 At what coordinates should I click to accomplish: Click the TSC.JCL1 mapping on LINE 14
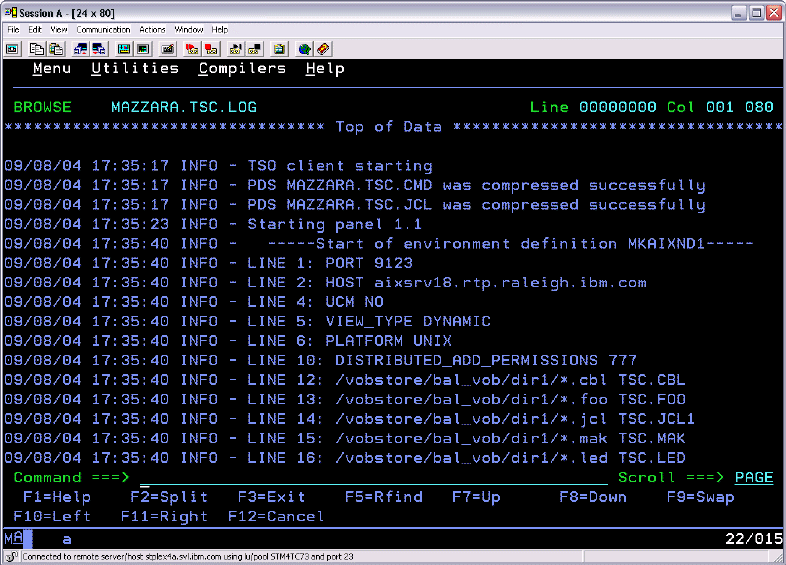click(656, 419)
